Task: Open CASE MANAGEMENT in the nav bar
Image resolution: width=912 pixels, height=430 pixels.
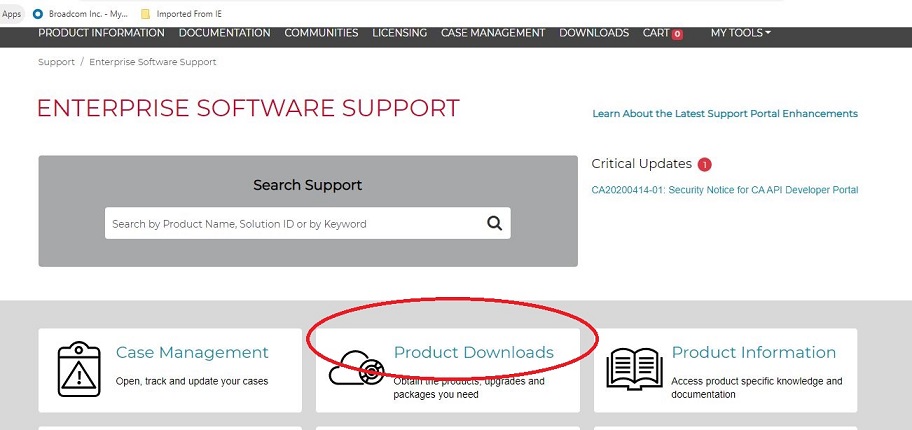Action: [x=493, y=33]
